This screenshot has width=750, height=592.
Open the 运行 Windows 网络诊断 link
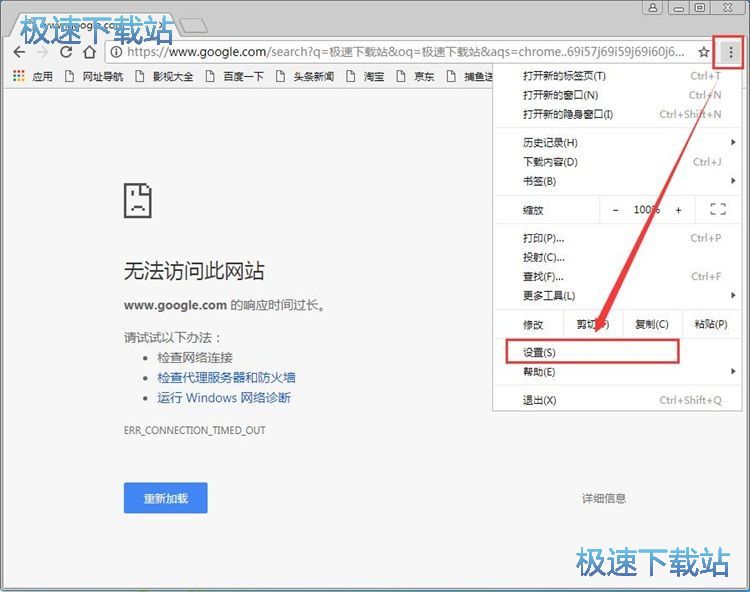pyautogui.click(x=224, y=397)
